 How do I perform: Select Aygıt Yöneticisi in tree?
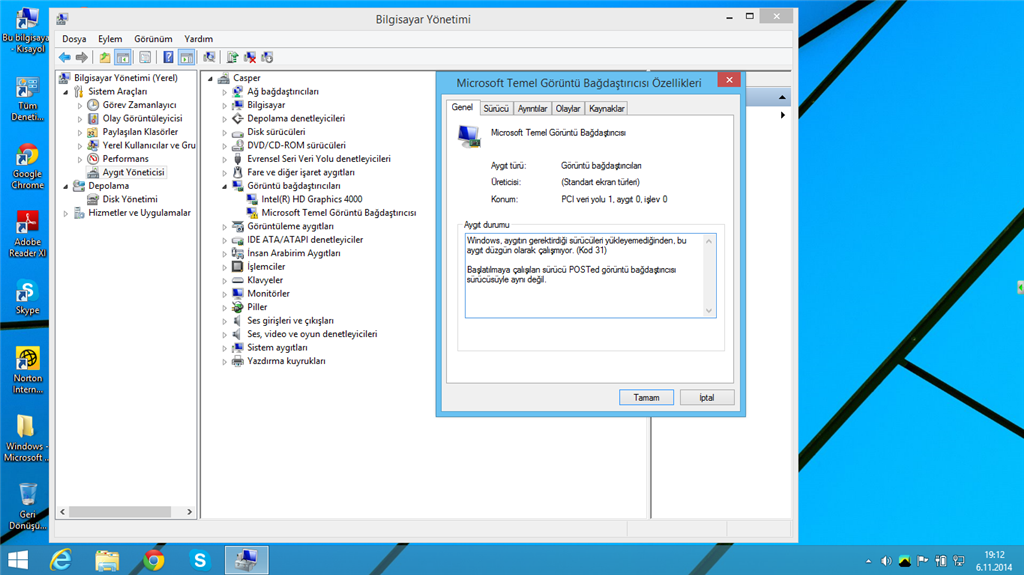click(133, 172)
